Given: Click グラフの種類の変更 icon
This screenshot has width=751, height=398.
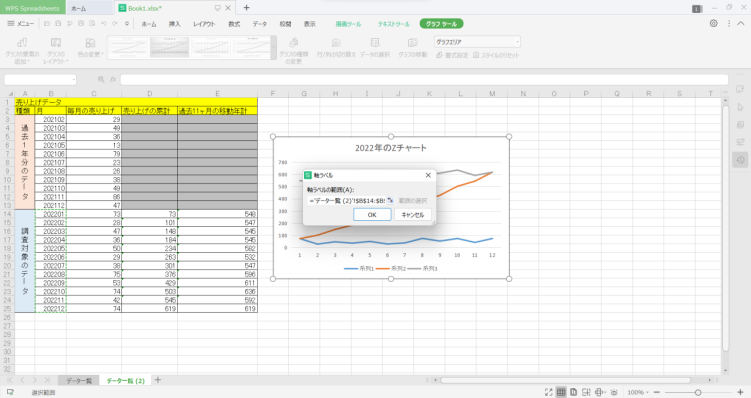Looking at the screenshot, I should pos(294,51).
